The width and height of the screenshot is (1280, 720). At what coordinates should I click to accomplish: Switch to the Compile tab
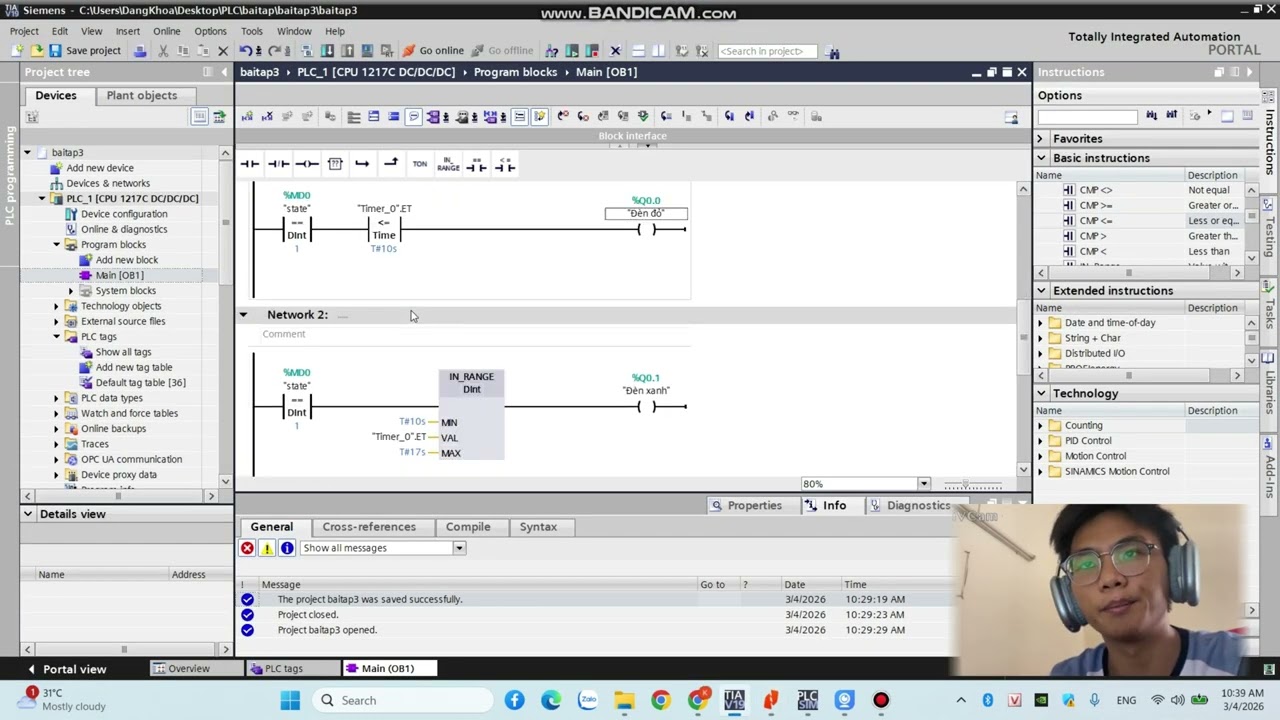pos(468,527)
